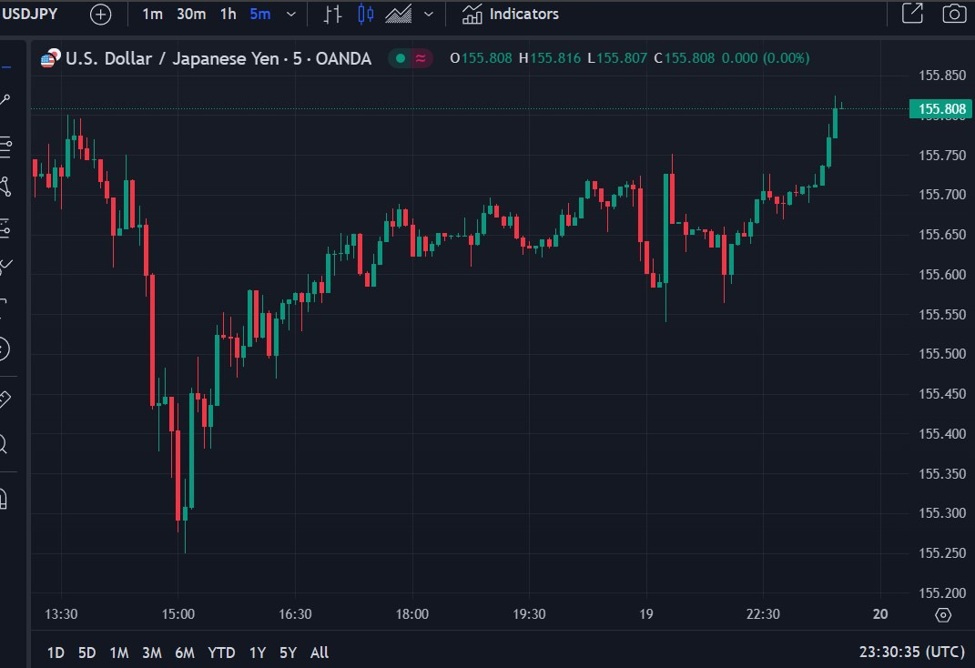Set date range to YTD

pos(221,653)
